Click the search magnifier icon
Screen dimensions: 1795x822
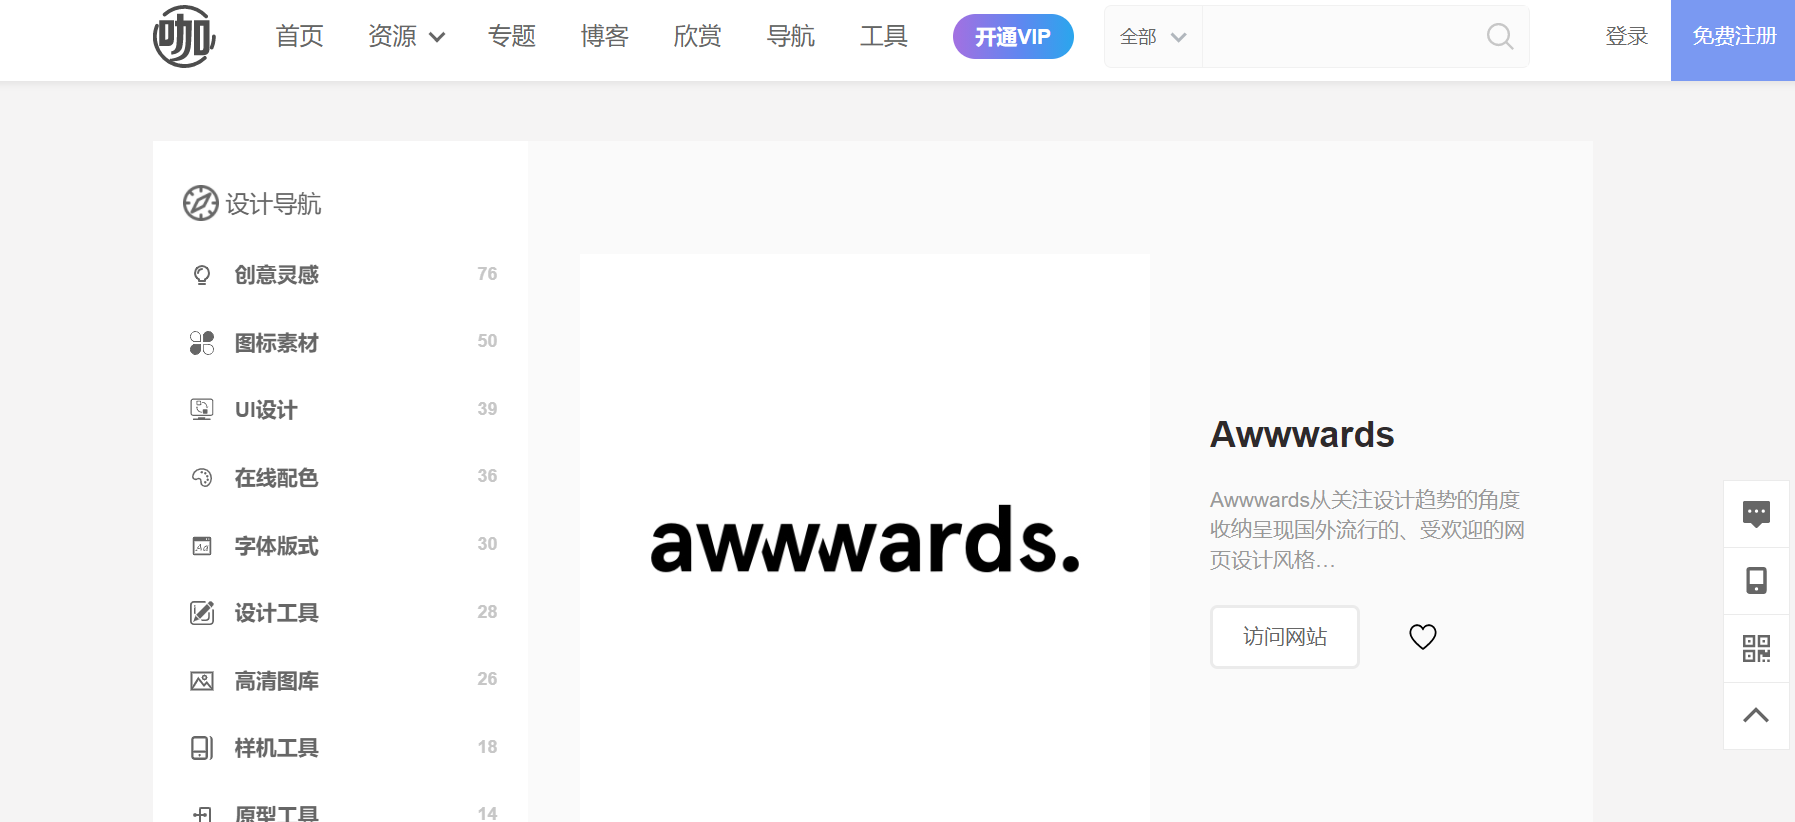[x=1499, y=37]
